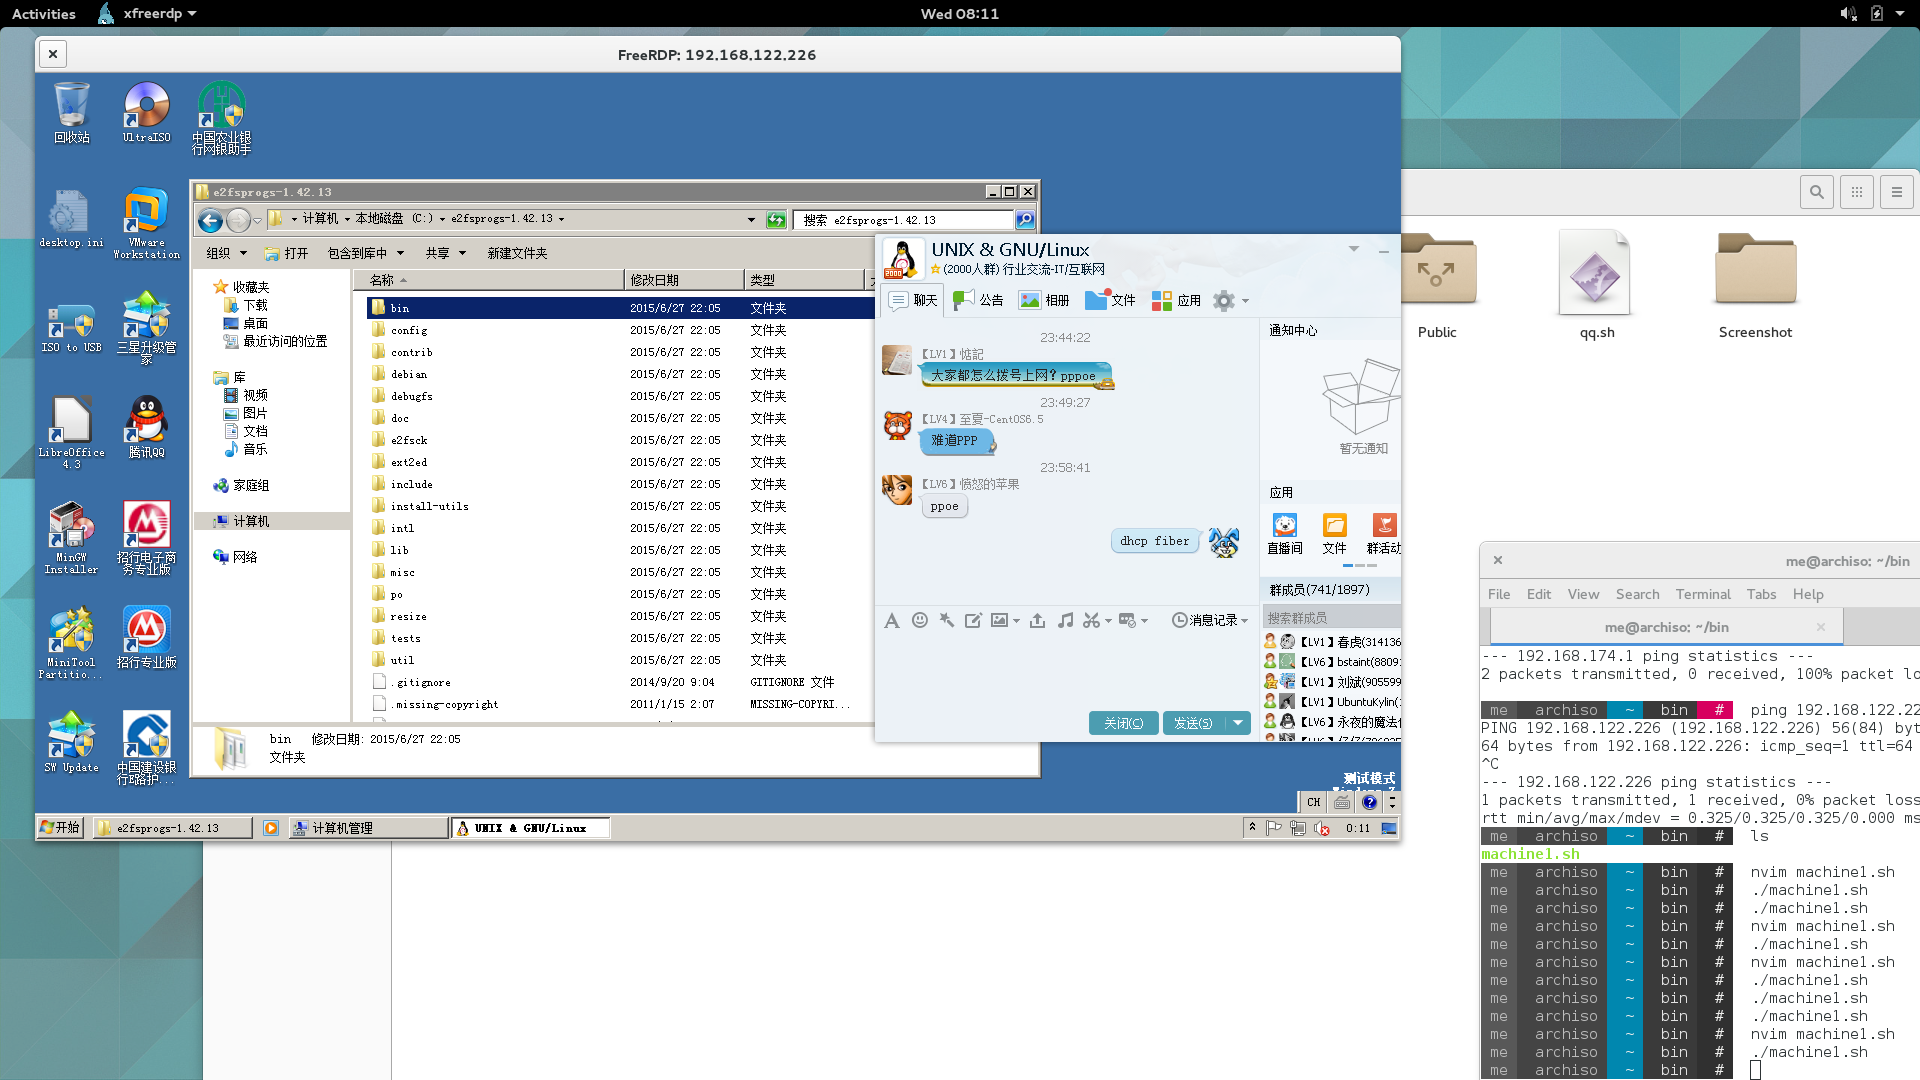Open the hamburger menu in GNOME Files
This screenshot has width=1920, height=1080.
(1897, 192)
